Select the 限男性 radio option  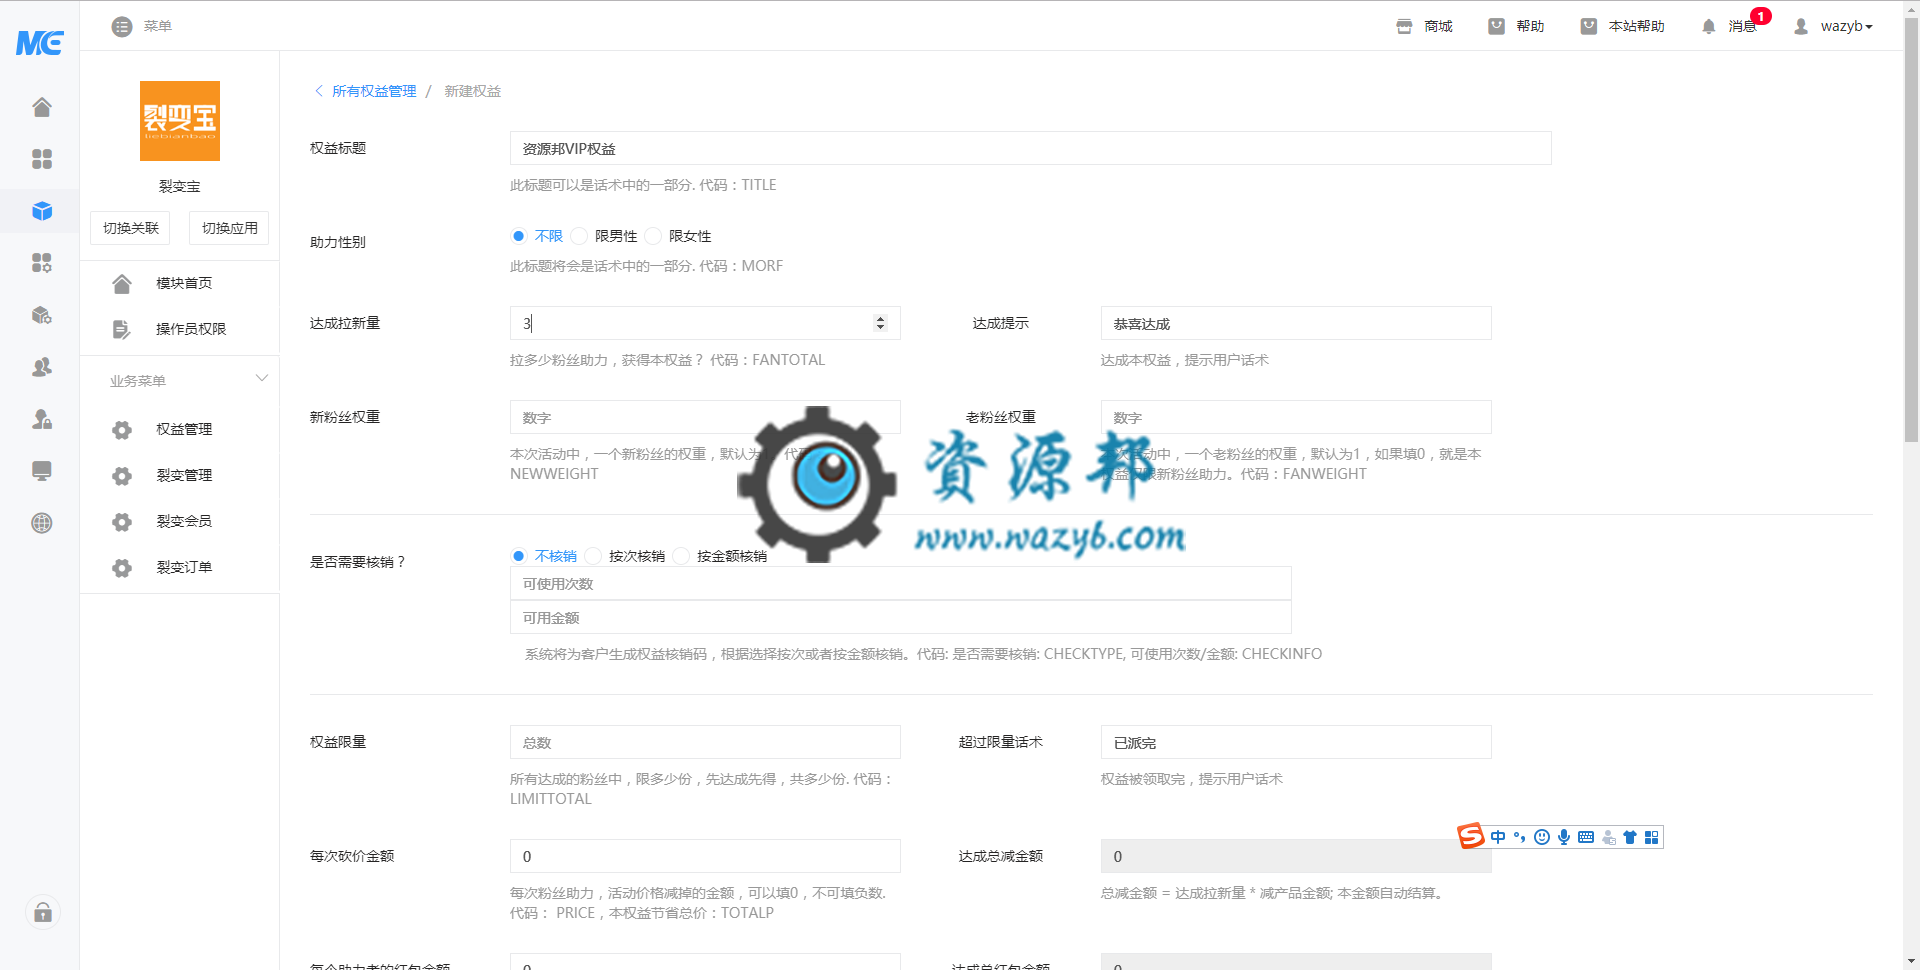coord(580,236)
